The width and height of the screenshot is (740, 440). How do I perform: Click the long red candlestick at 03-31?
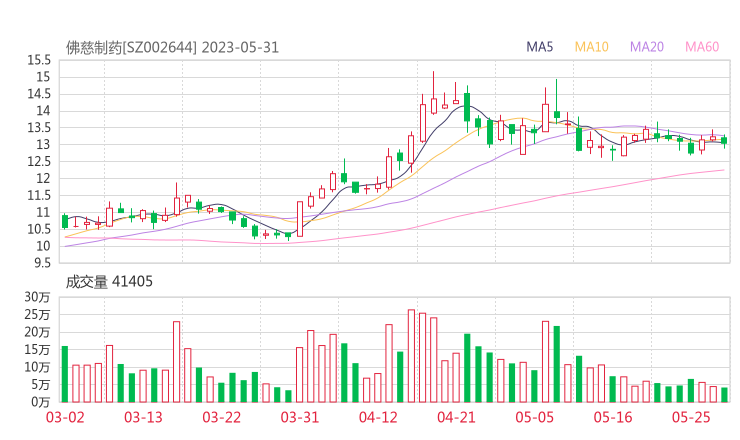[x=300, y=219]
